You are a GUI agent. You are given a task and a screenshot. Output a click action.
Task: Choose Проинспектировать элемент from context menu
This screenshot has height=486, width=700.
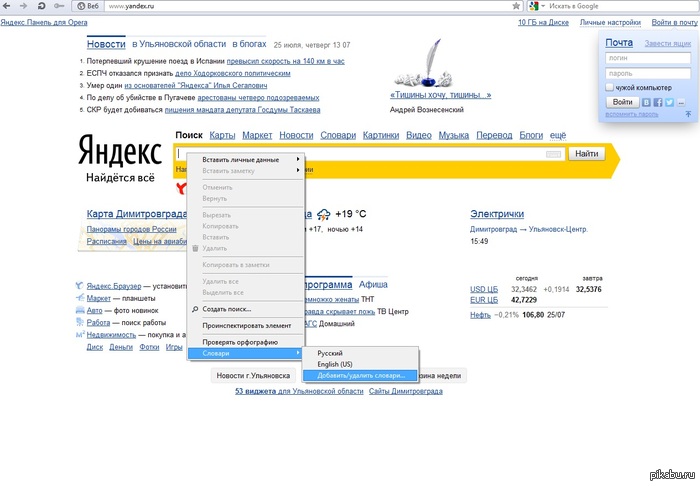pos(247,326)
